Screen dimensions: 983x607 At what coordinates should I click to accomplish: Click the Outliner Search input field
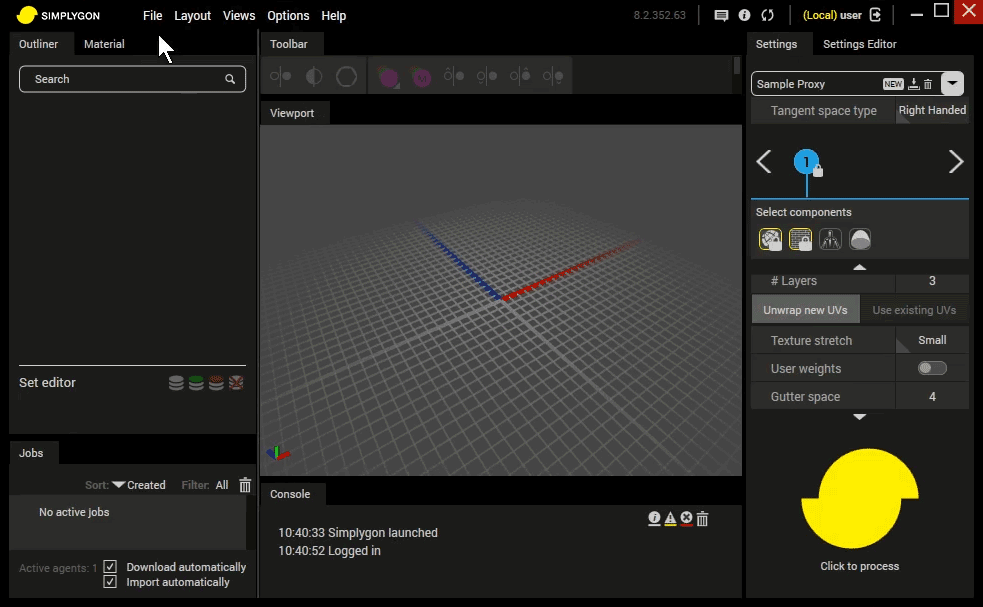point(132,79)
